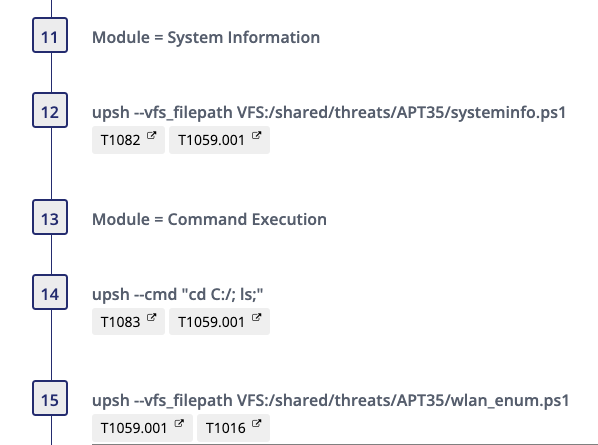Select step number 15 marker

pos(50,398)
